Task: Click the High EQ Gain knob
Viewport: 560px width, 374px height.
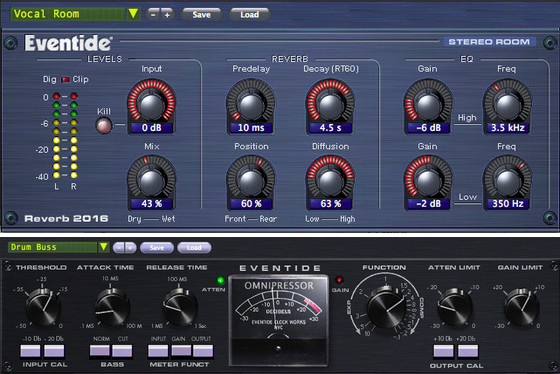Action: [x=428, y=105]
